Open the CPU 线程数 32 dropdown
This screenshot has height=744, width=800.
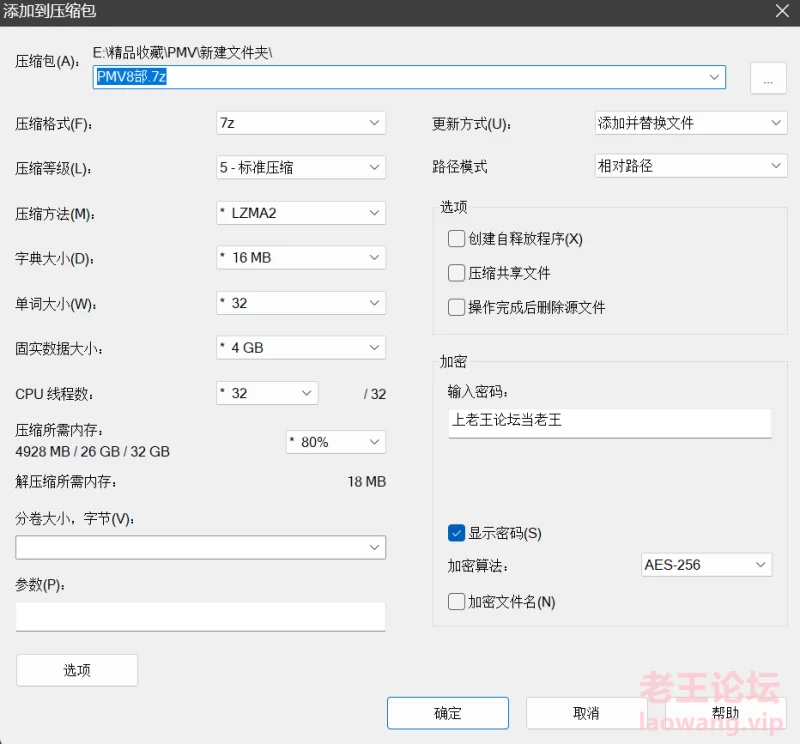coord(267,393)
